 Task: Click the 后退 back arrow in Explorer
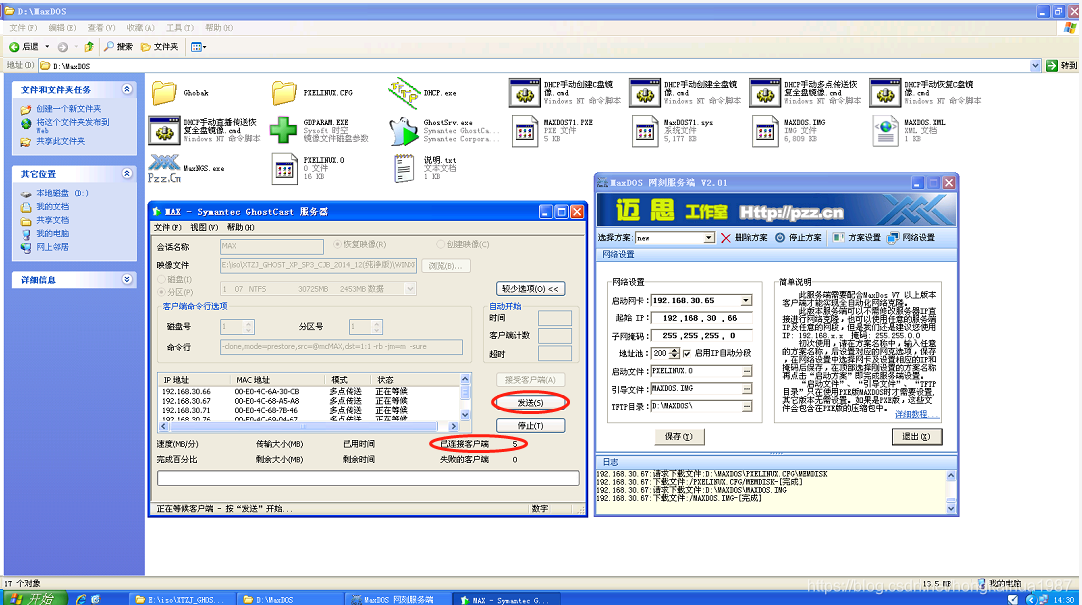tap(23, 47)
